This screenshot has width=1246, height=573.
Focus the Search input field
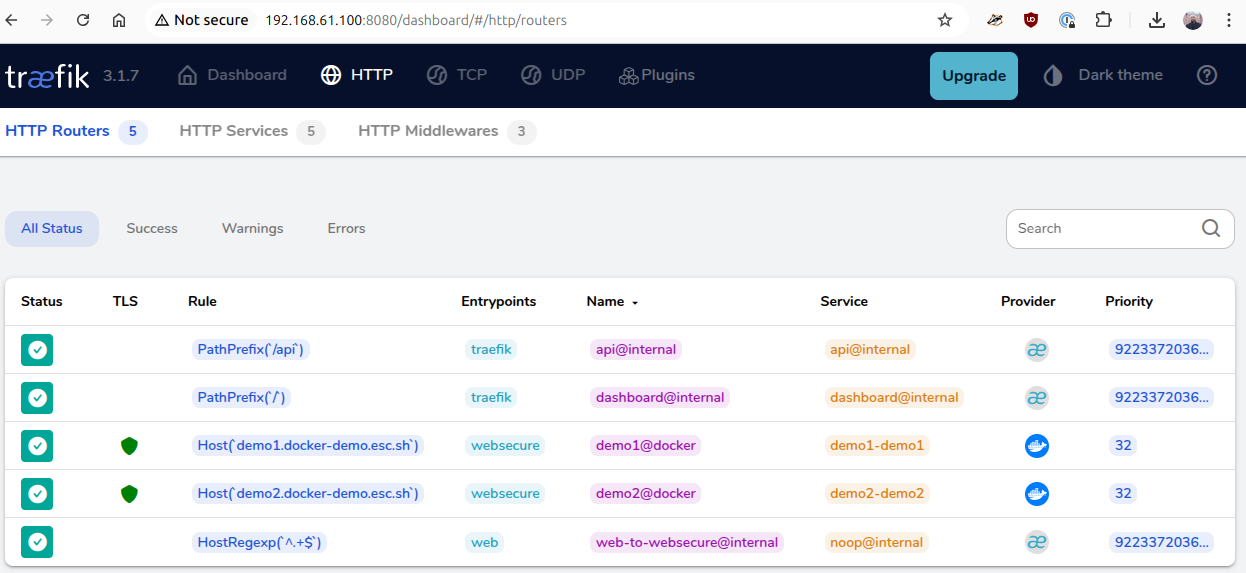point(1102,229)
